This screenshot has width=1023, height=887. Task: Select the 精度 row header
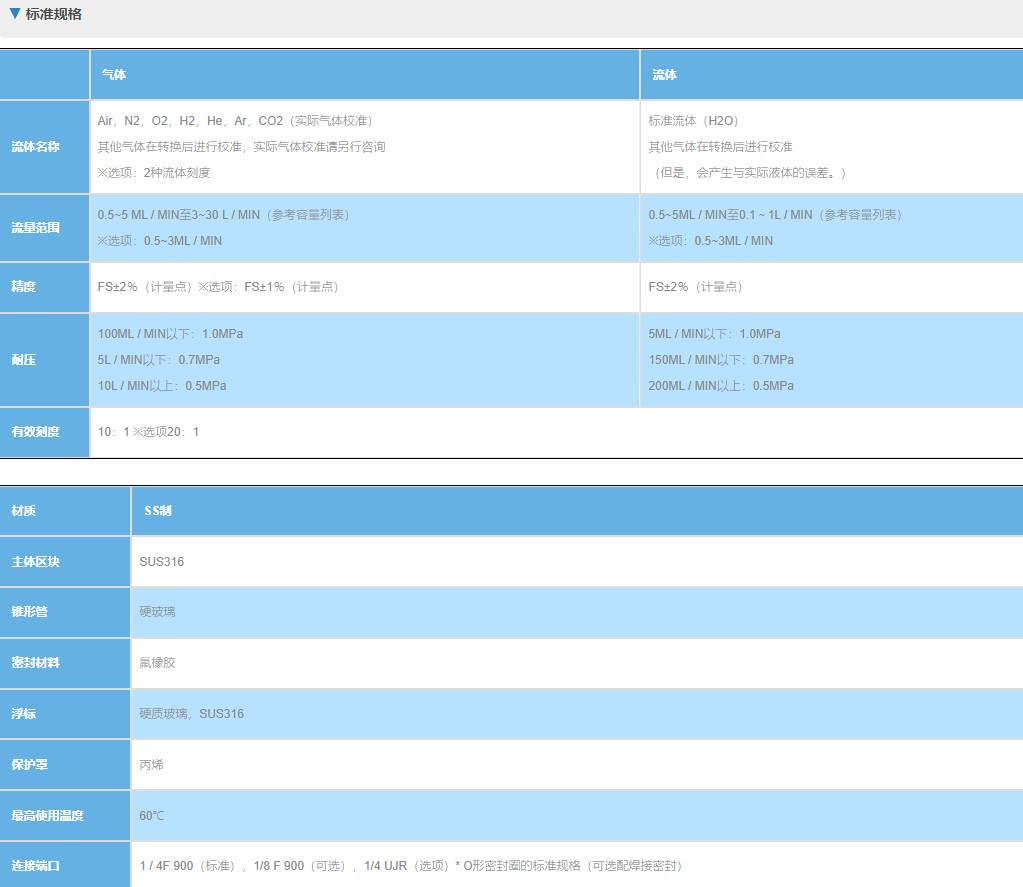tap(24, 287)
